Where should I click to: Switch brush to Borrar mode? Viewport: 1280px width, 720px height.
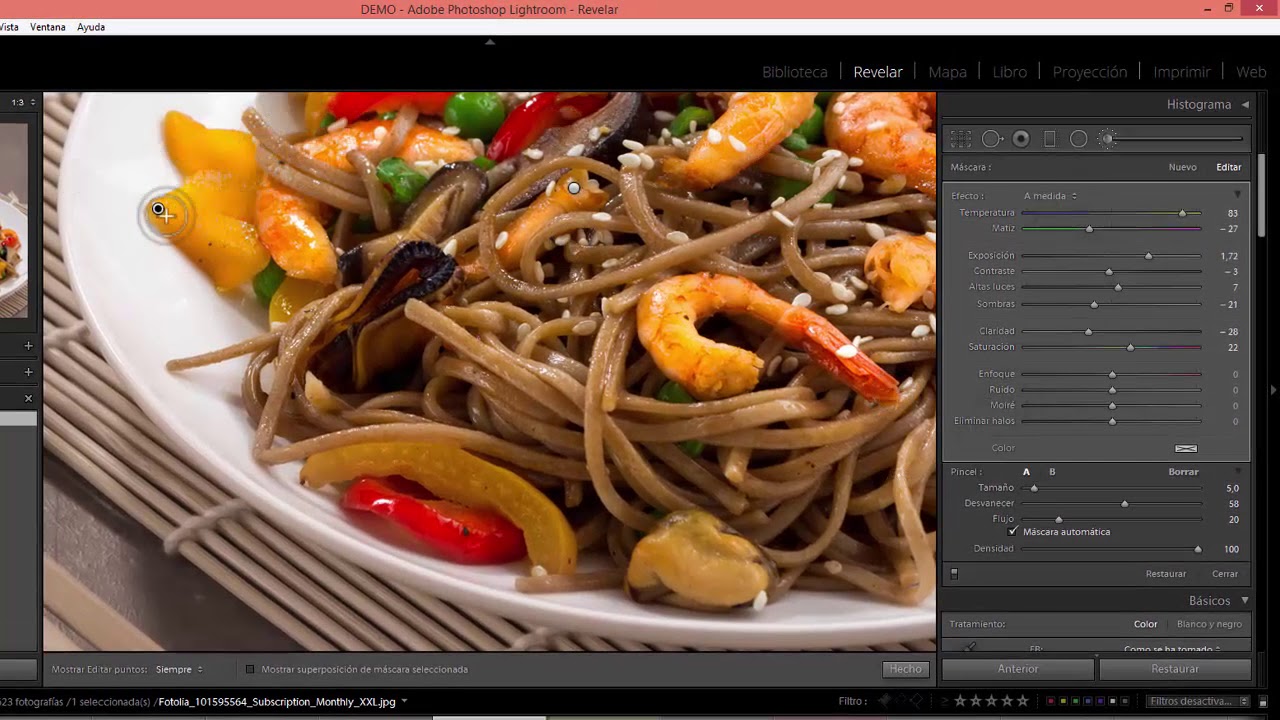(1183, 472)
